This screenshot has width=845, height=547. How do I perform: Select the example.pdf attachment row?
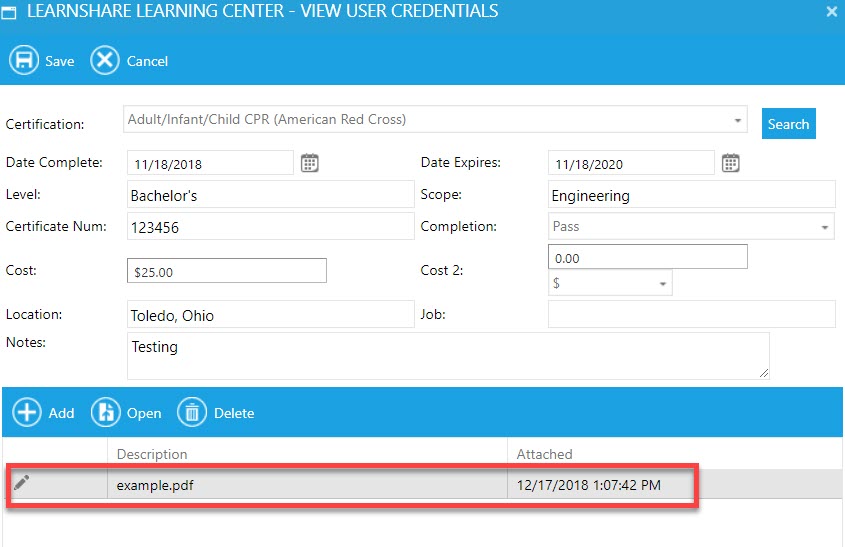coord(300,485)
